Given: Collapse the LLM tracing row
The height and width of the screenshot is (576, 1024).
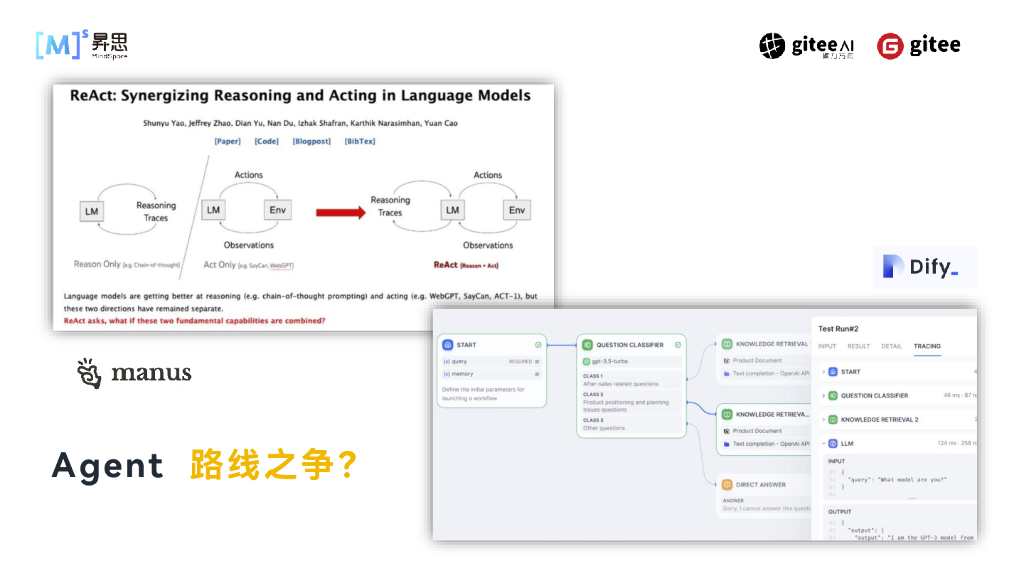Looking at the screenshot, I should 824,443.
